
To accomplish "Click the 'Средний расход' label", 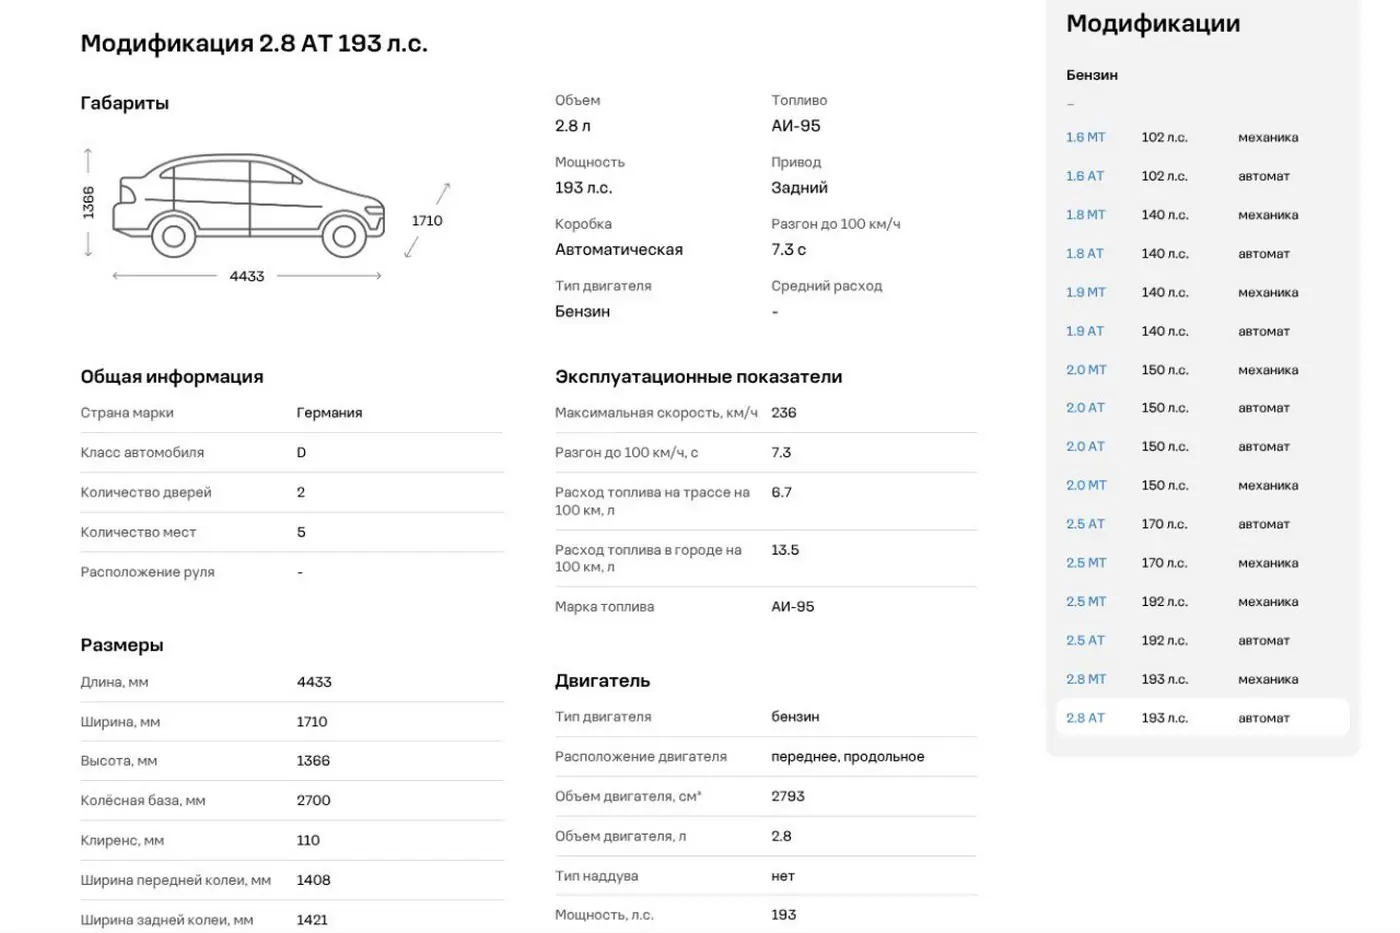I will 827,286.
